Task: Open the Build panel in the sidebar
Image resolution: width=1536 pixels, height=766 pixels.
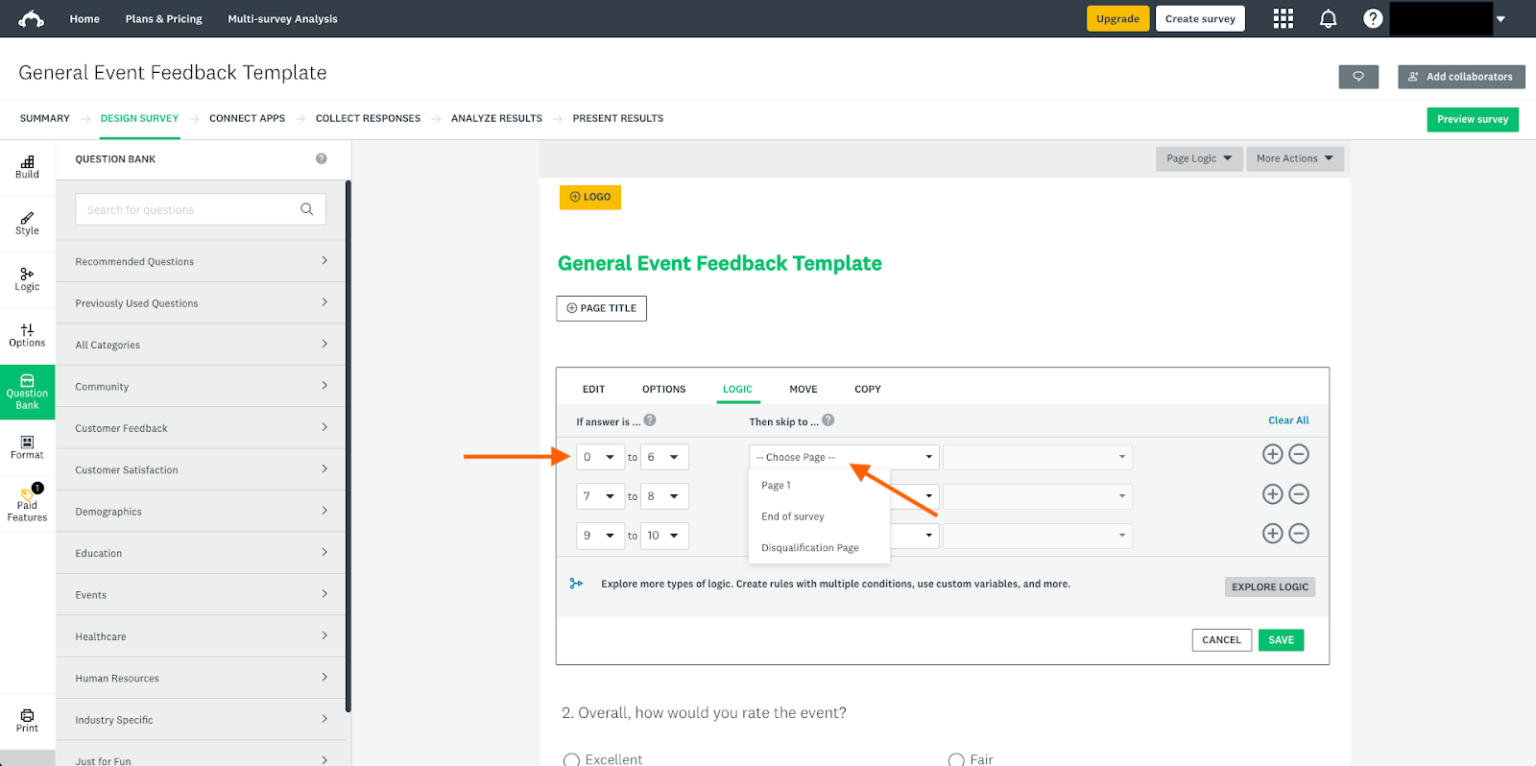Action: [x=26, y=165]
